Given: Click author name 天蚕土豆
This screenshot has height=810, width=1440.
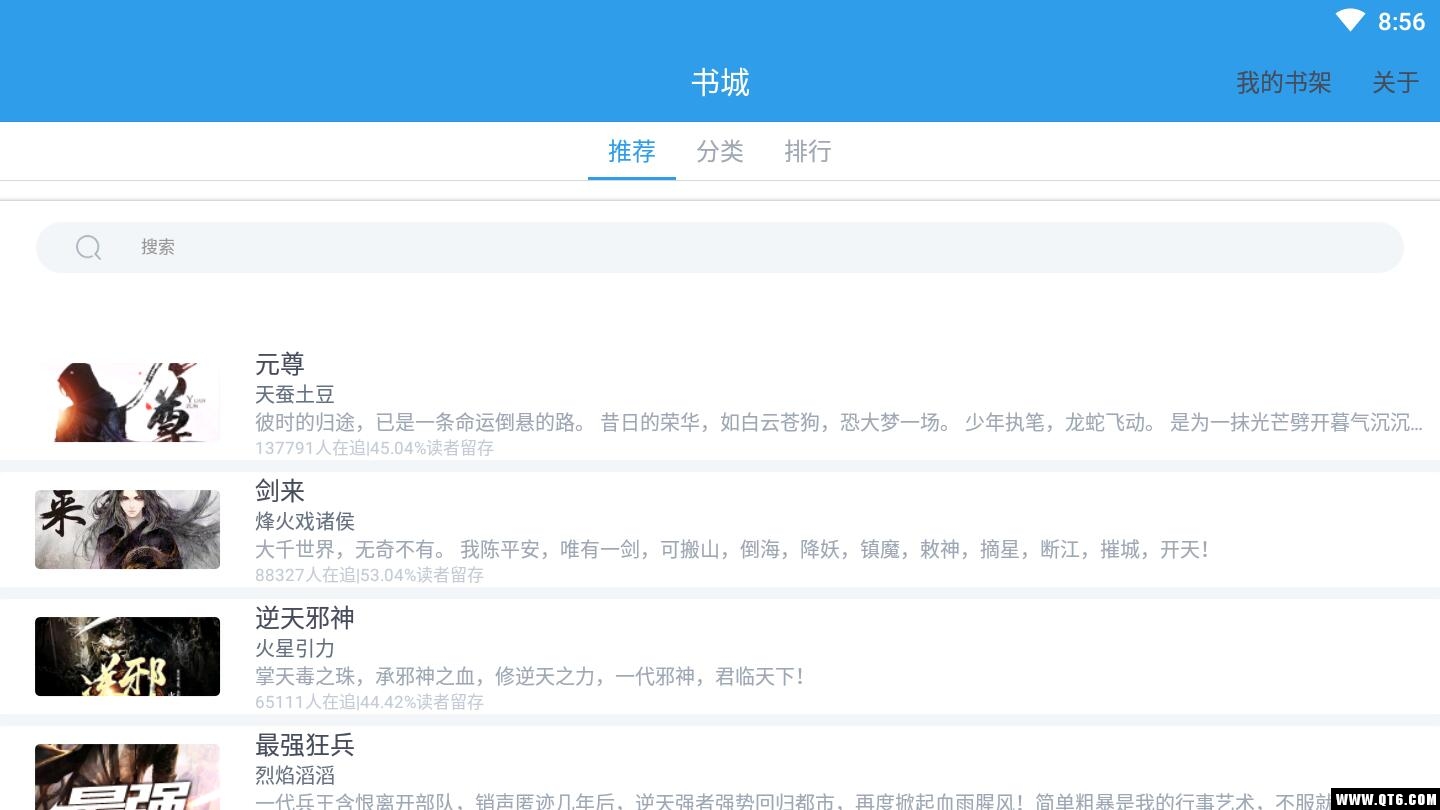Looking at the screenshot, I should [295, 394].
